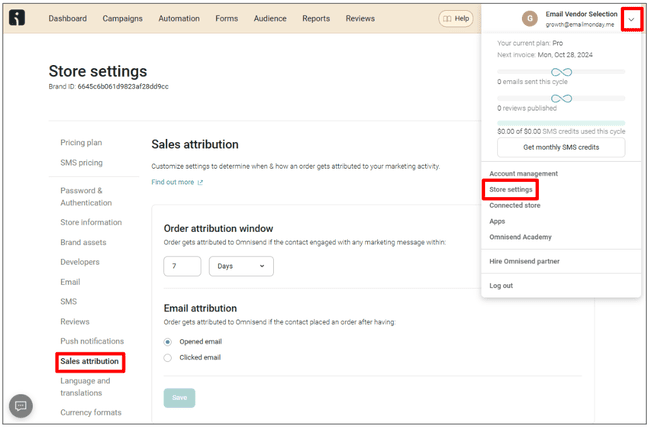Click the Brand ID value text
This screenshot has height=427, width=650.
[x=123, y=87]
